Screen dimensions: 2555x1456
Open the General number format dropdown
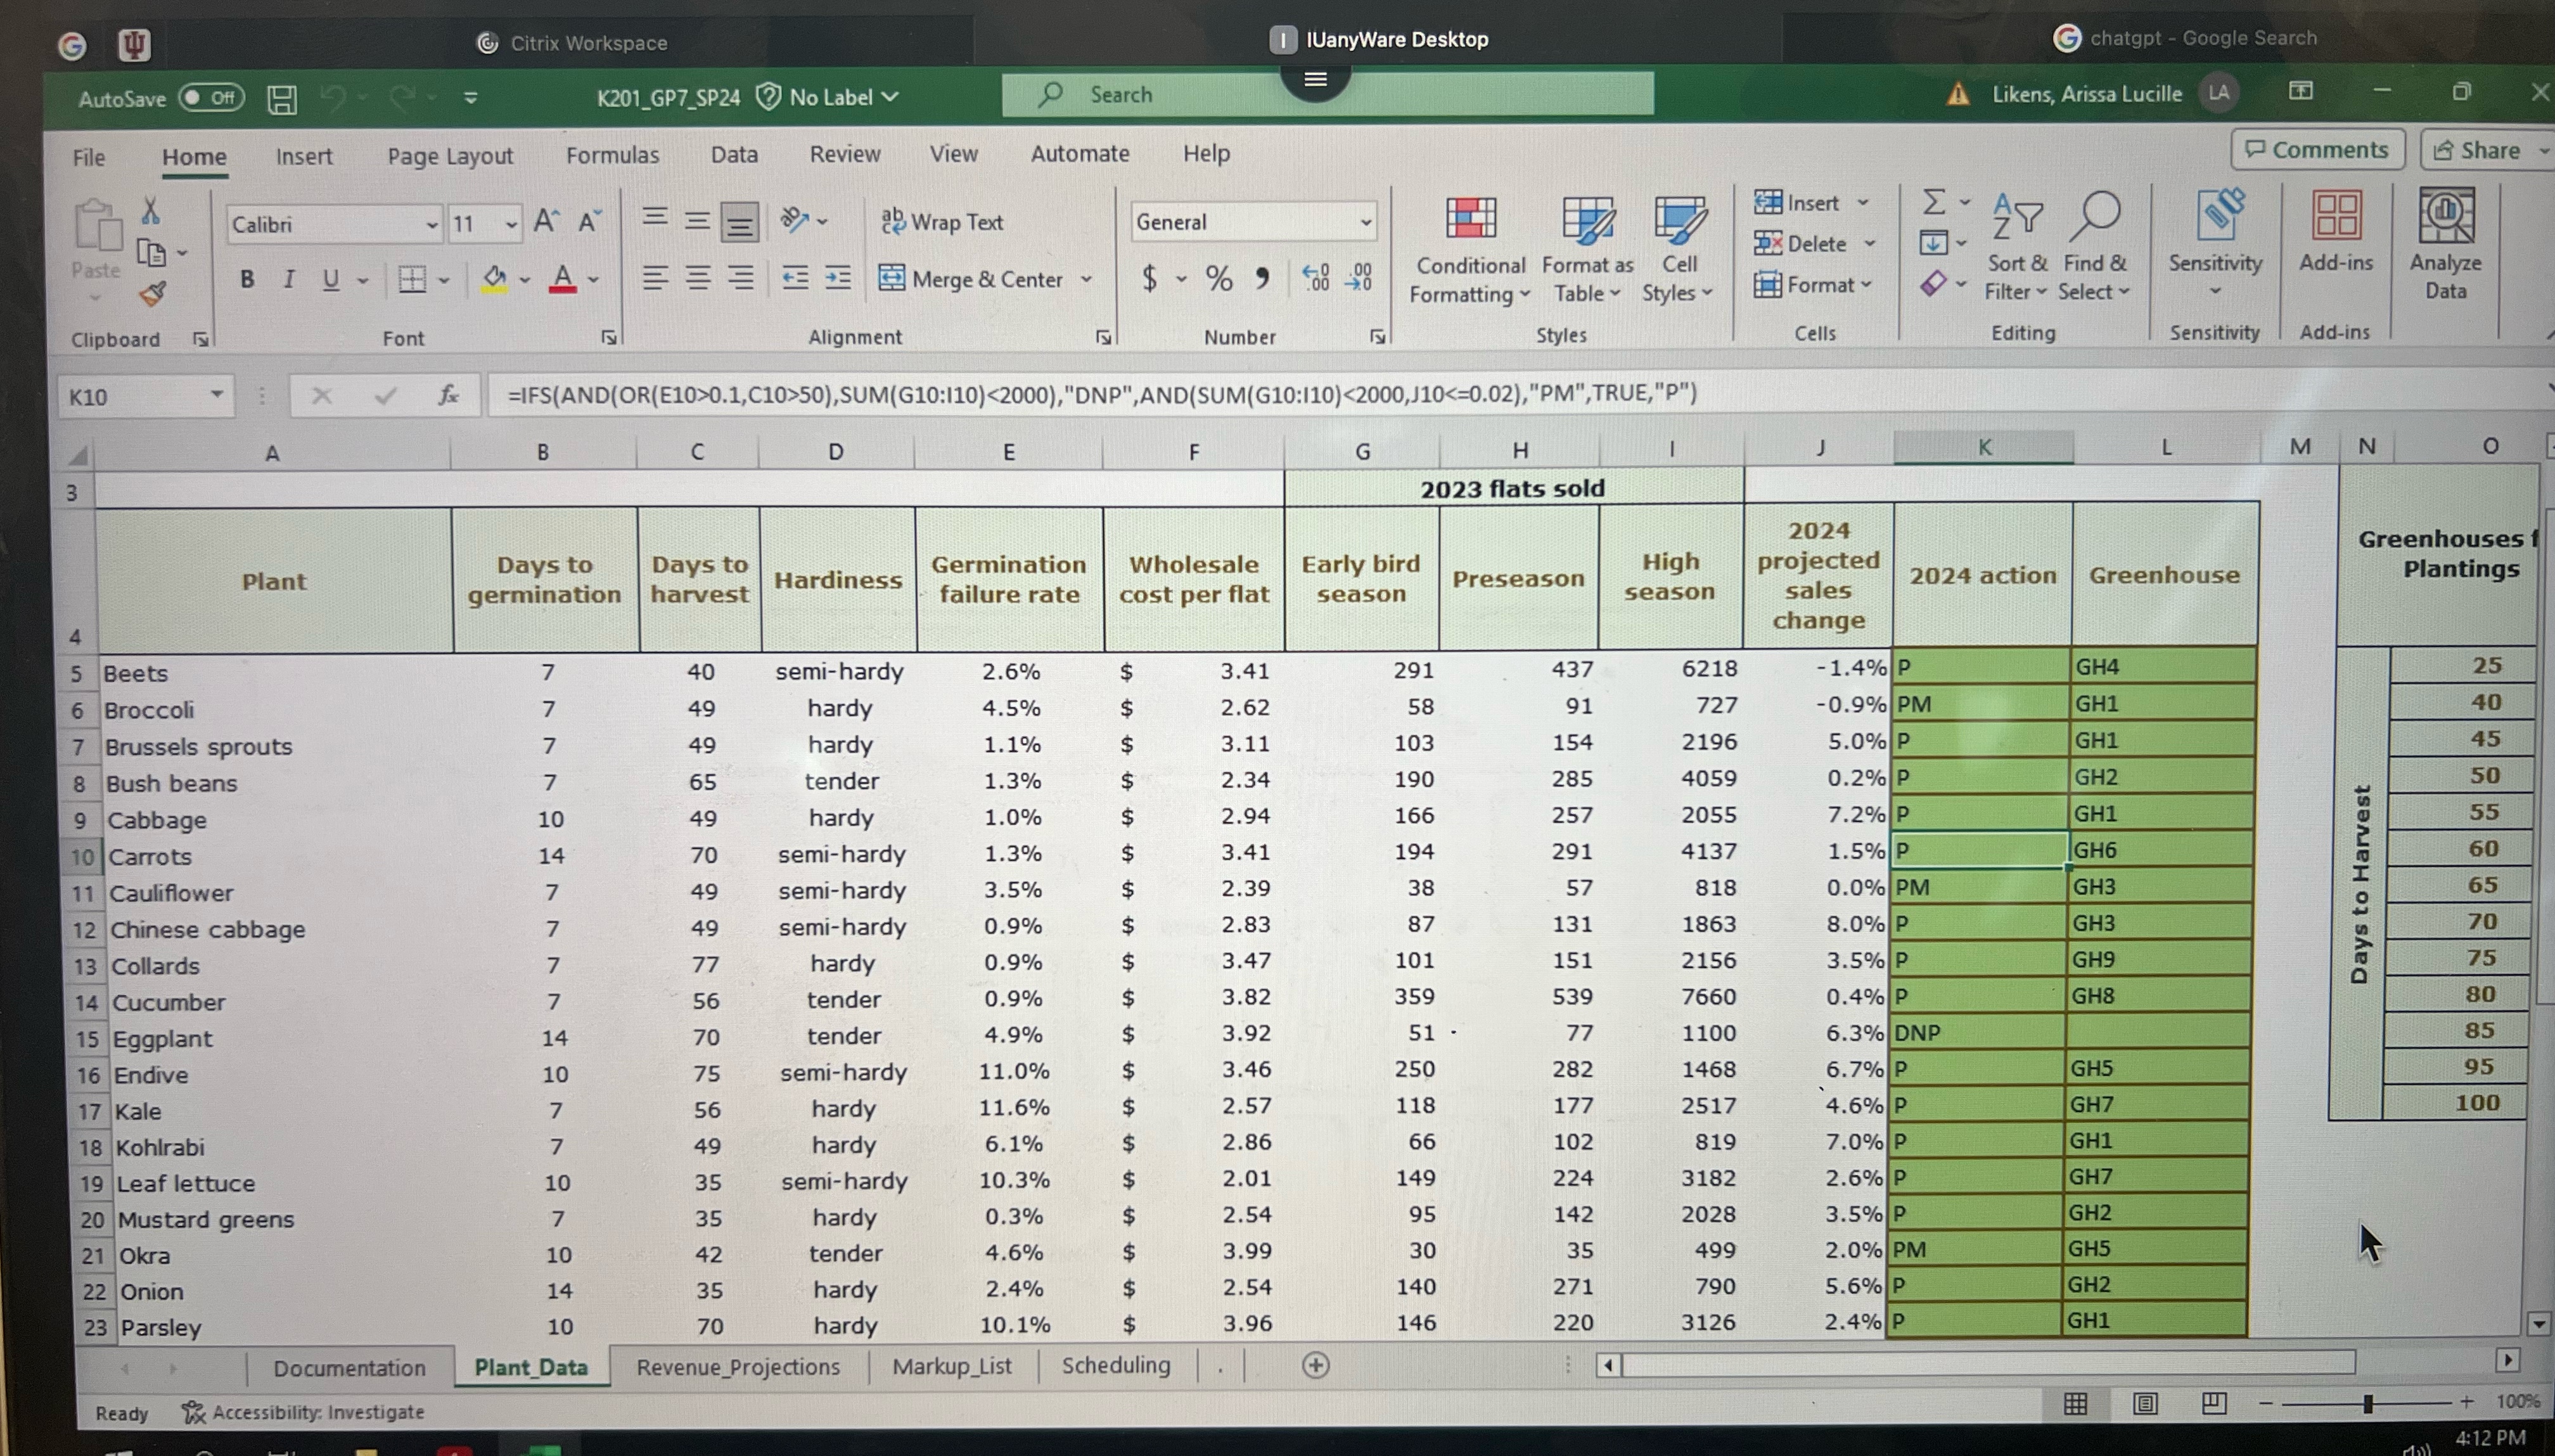coord(1363,221)
